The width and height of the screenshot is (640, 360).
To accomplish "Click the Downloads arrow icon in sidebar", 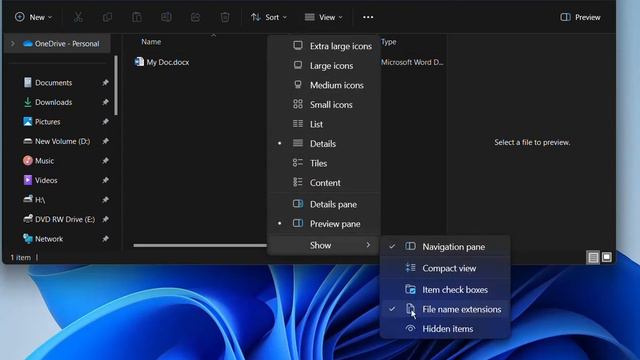I will (27, 102).
